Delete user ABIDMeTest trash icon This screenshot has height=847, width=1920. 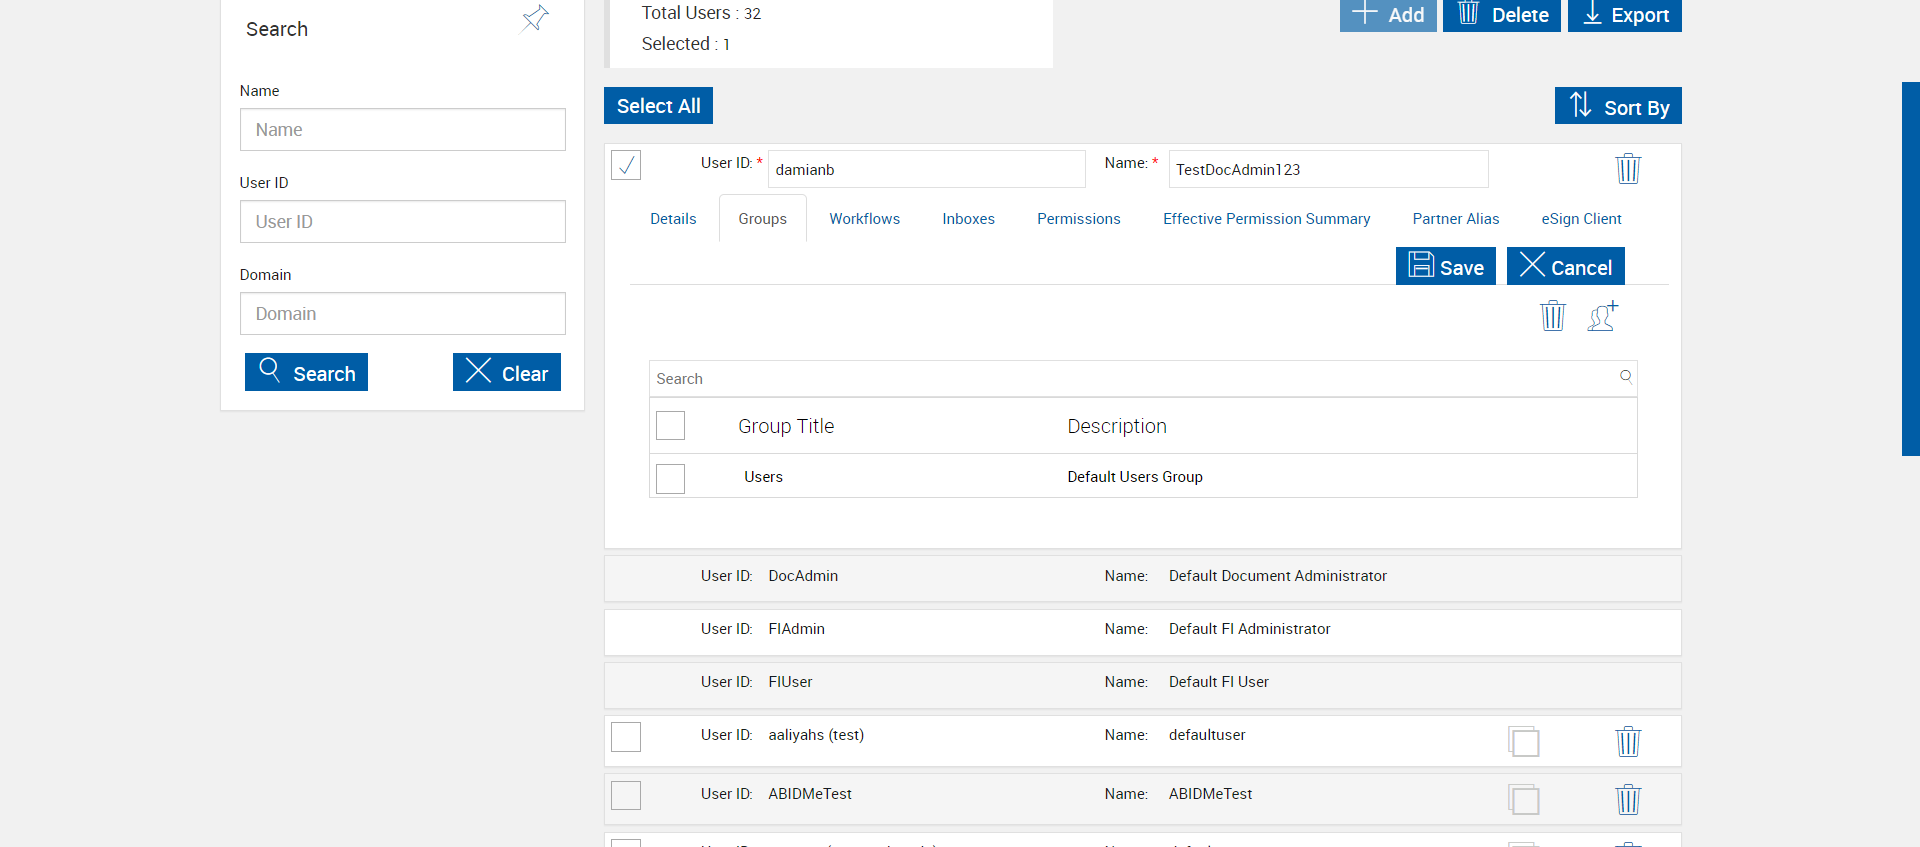[1628, 799]
